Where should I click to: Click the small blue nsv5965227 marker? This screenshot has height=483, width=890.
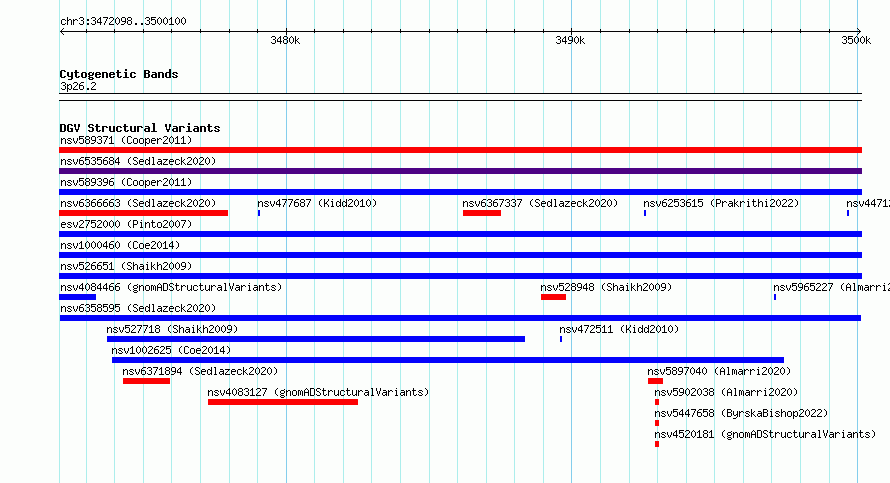(x=775, y=297)
